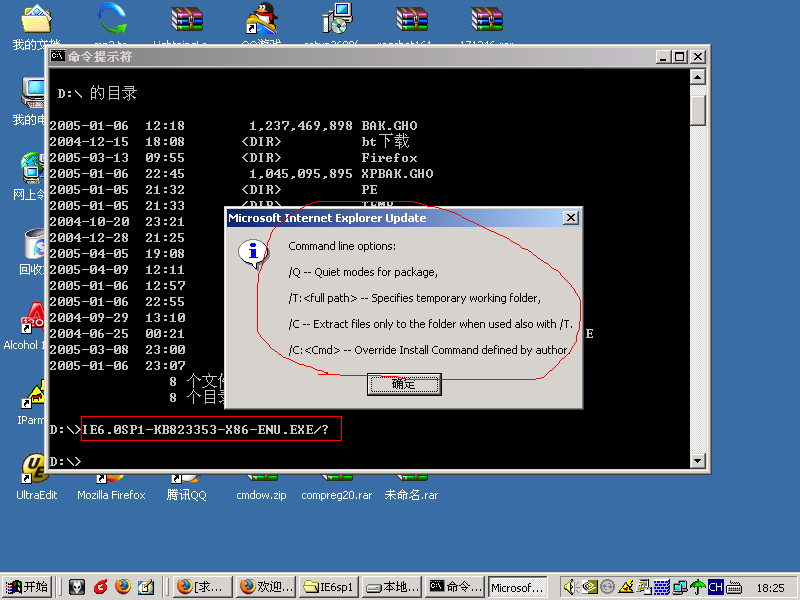The image size is (800, 600).
Task: Switch to Microsof... taskbar item
Action: pos(518,587)
